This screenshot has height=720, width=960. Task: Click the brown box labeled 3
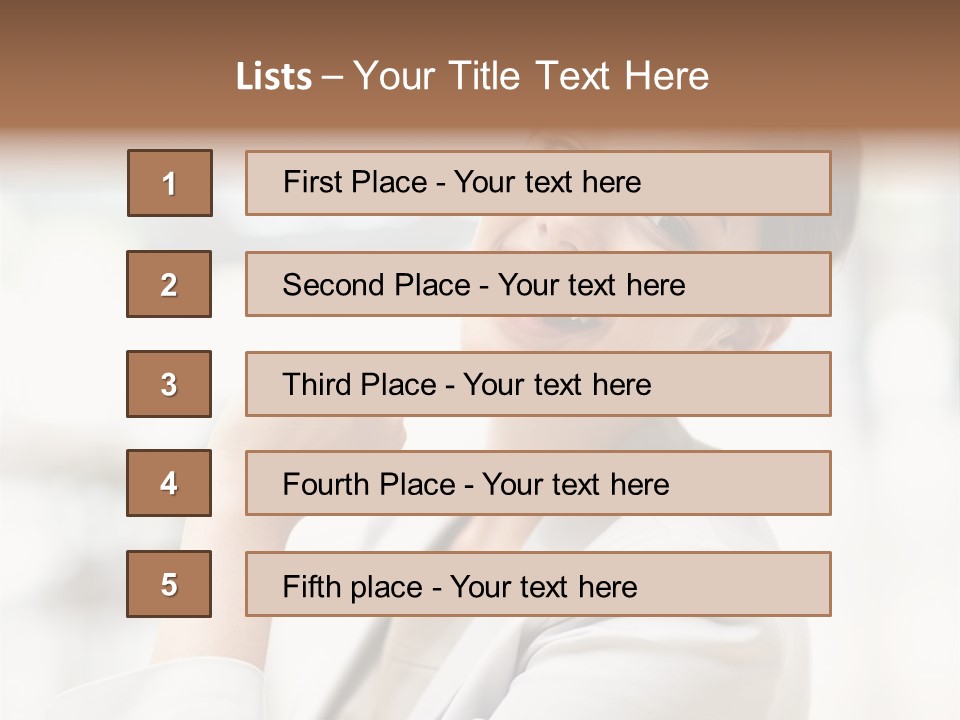pos(169,384)
